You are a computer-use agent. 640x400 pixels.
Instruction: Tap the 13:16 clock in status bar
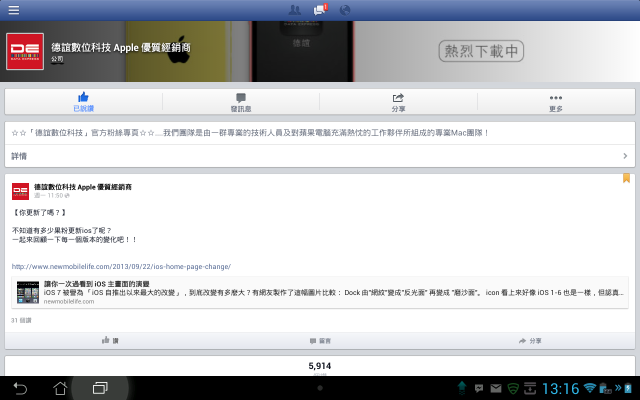click(x=560, y=389)
